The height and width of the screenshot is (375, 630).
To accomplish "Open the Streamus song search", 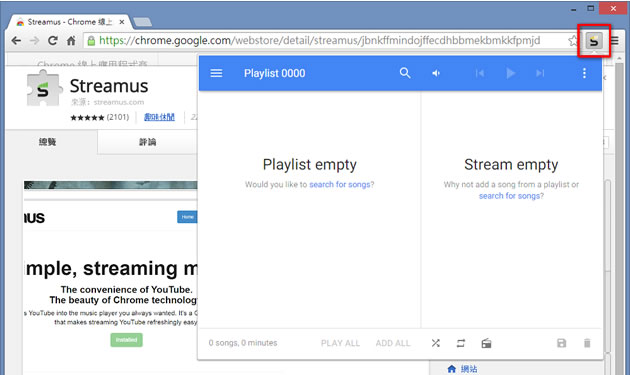I will pyautogui.click(x=405, y=73).
